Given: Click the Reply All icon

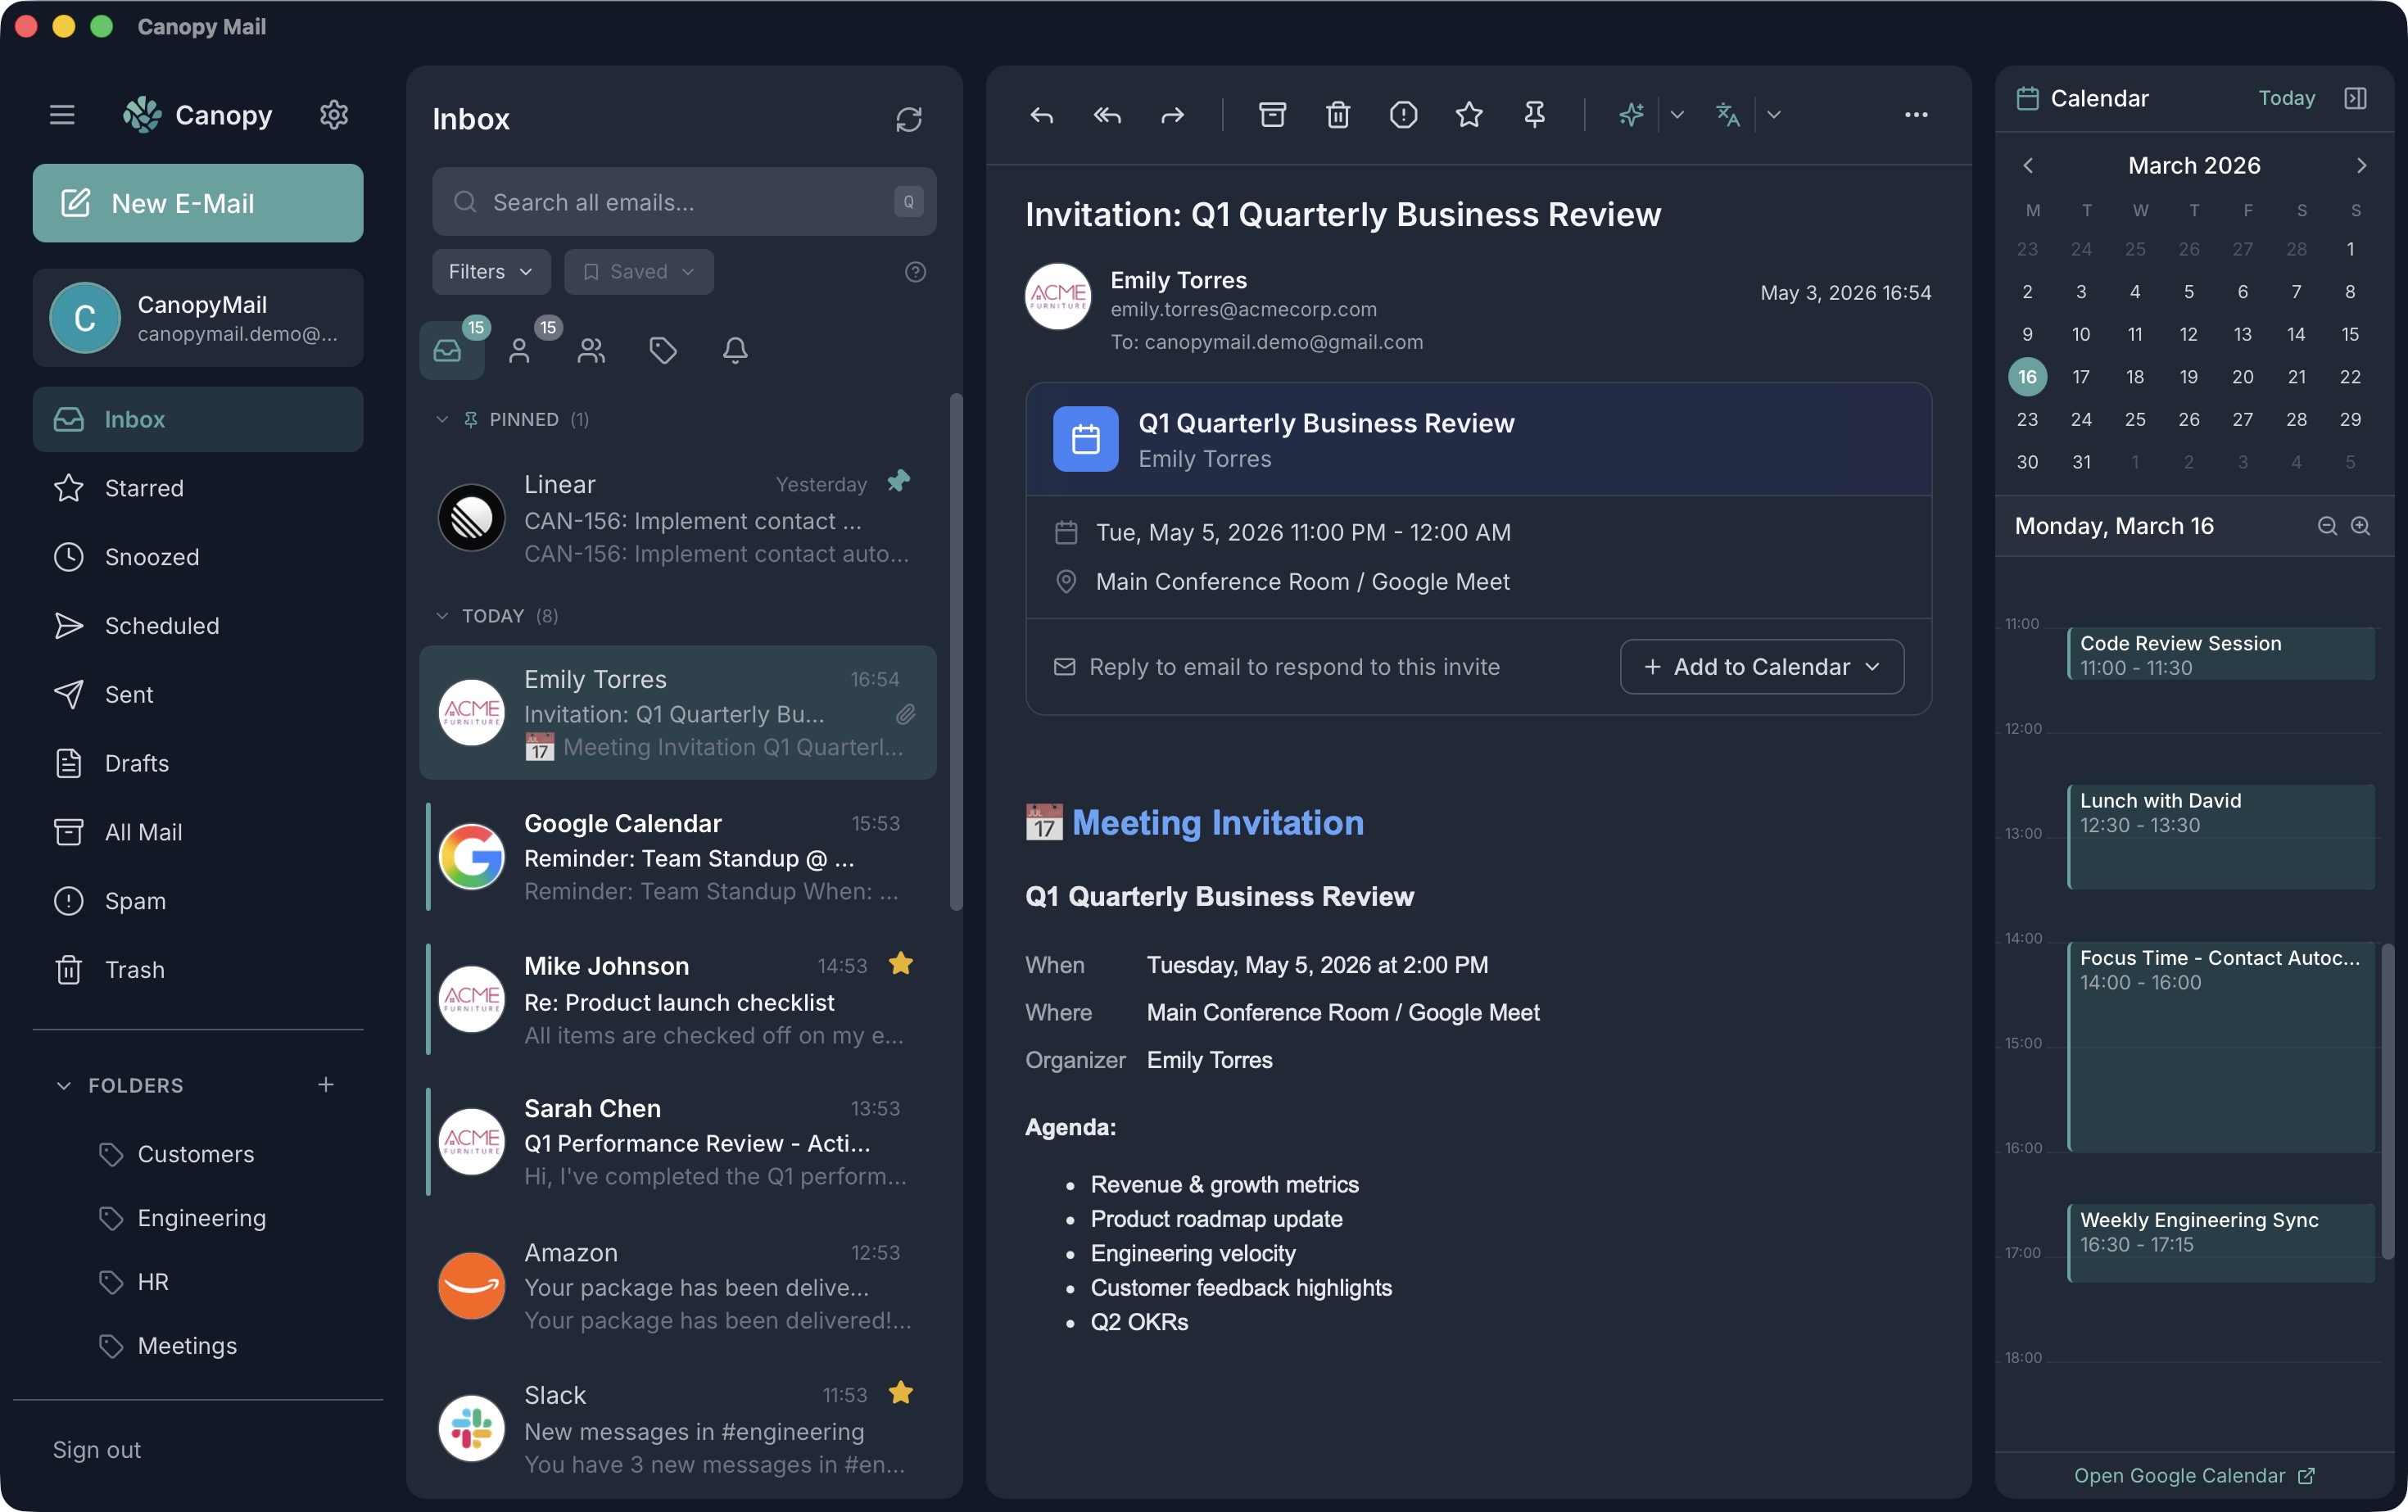Looking at the screenshot, I should click(1107, 115).
